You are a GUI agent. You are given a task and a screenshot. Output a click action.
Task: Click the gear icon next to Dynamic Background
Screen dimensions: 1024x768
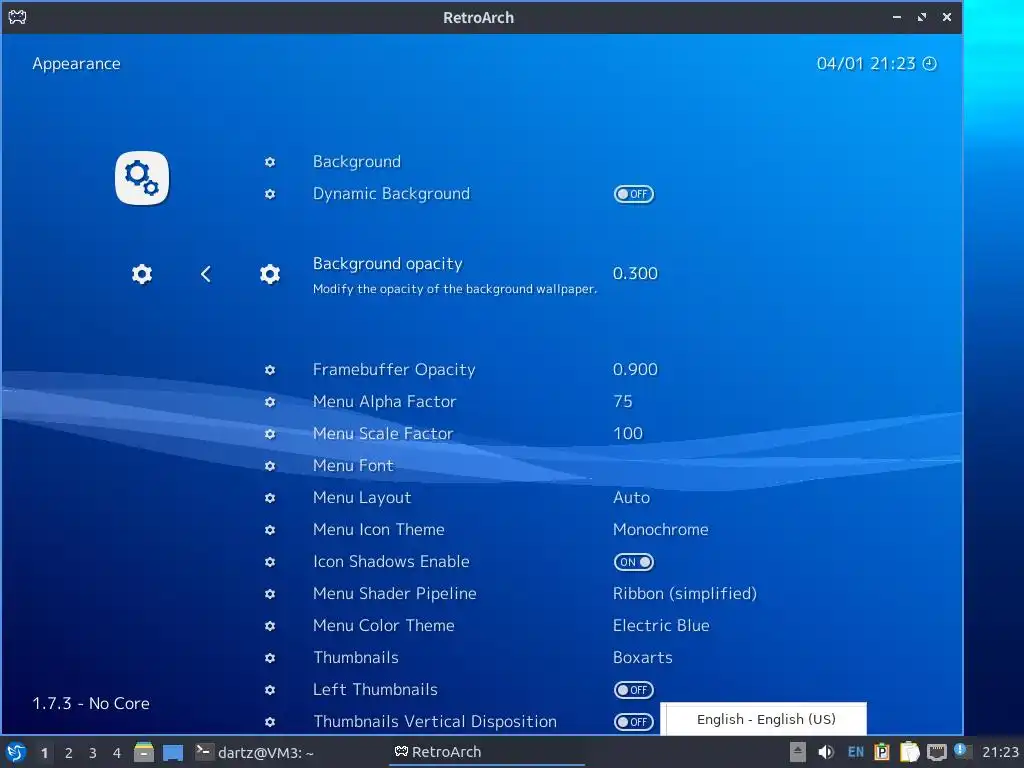pyautogui.click(x=270, y=194)
